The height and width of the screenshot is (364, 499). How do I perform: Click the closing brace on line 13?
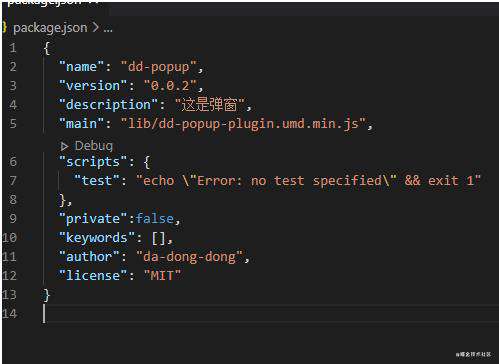coord(47,295)
